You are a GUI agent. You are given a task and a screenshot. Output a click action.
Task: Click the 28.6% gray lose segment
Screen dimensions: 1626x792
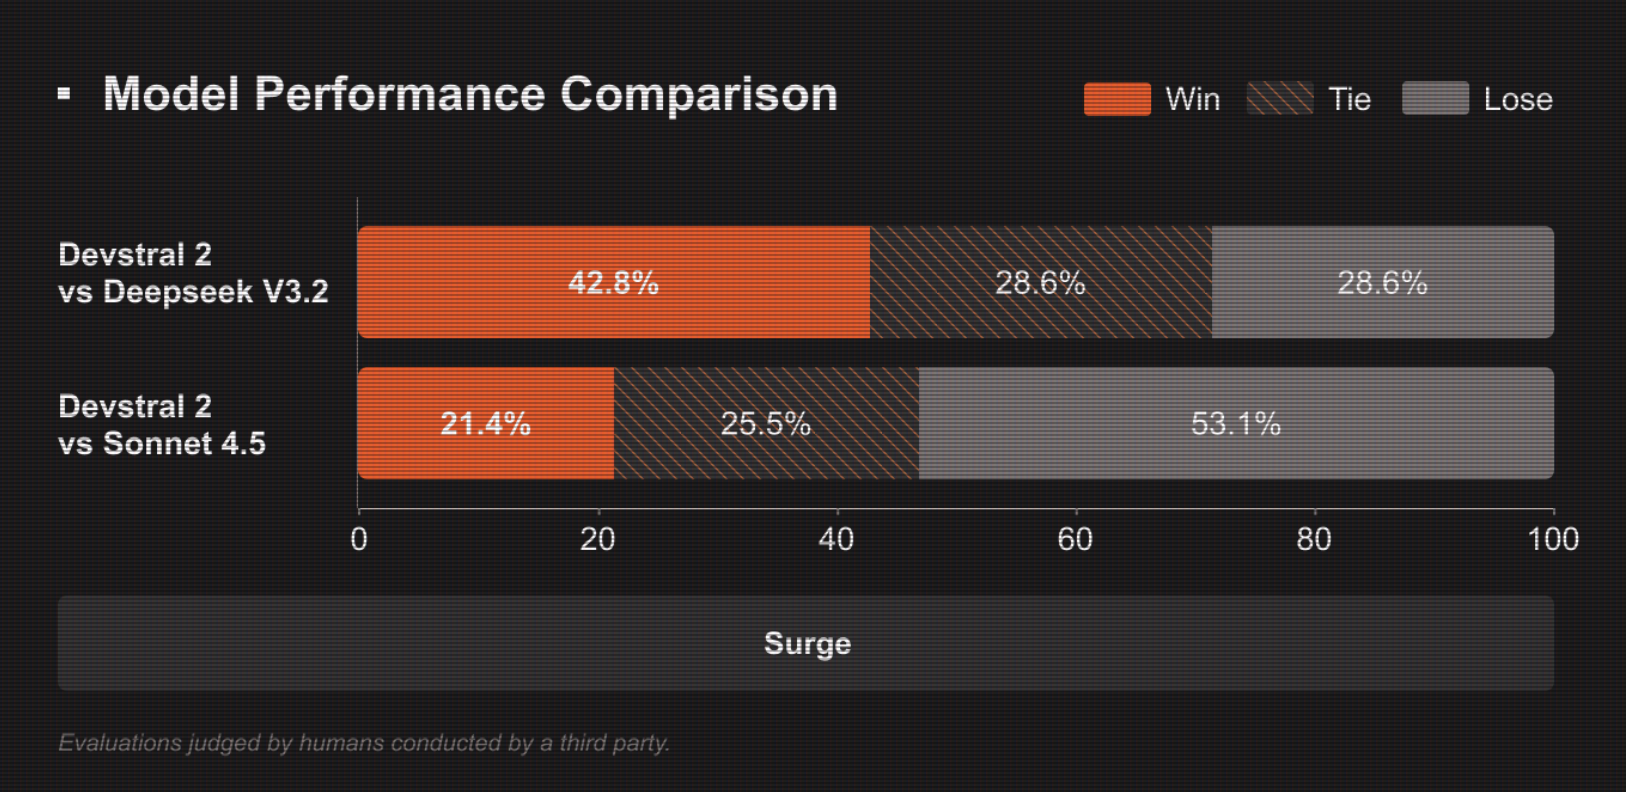tap(1382, 283)
